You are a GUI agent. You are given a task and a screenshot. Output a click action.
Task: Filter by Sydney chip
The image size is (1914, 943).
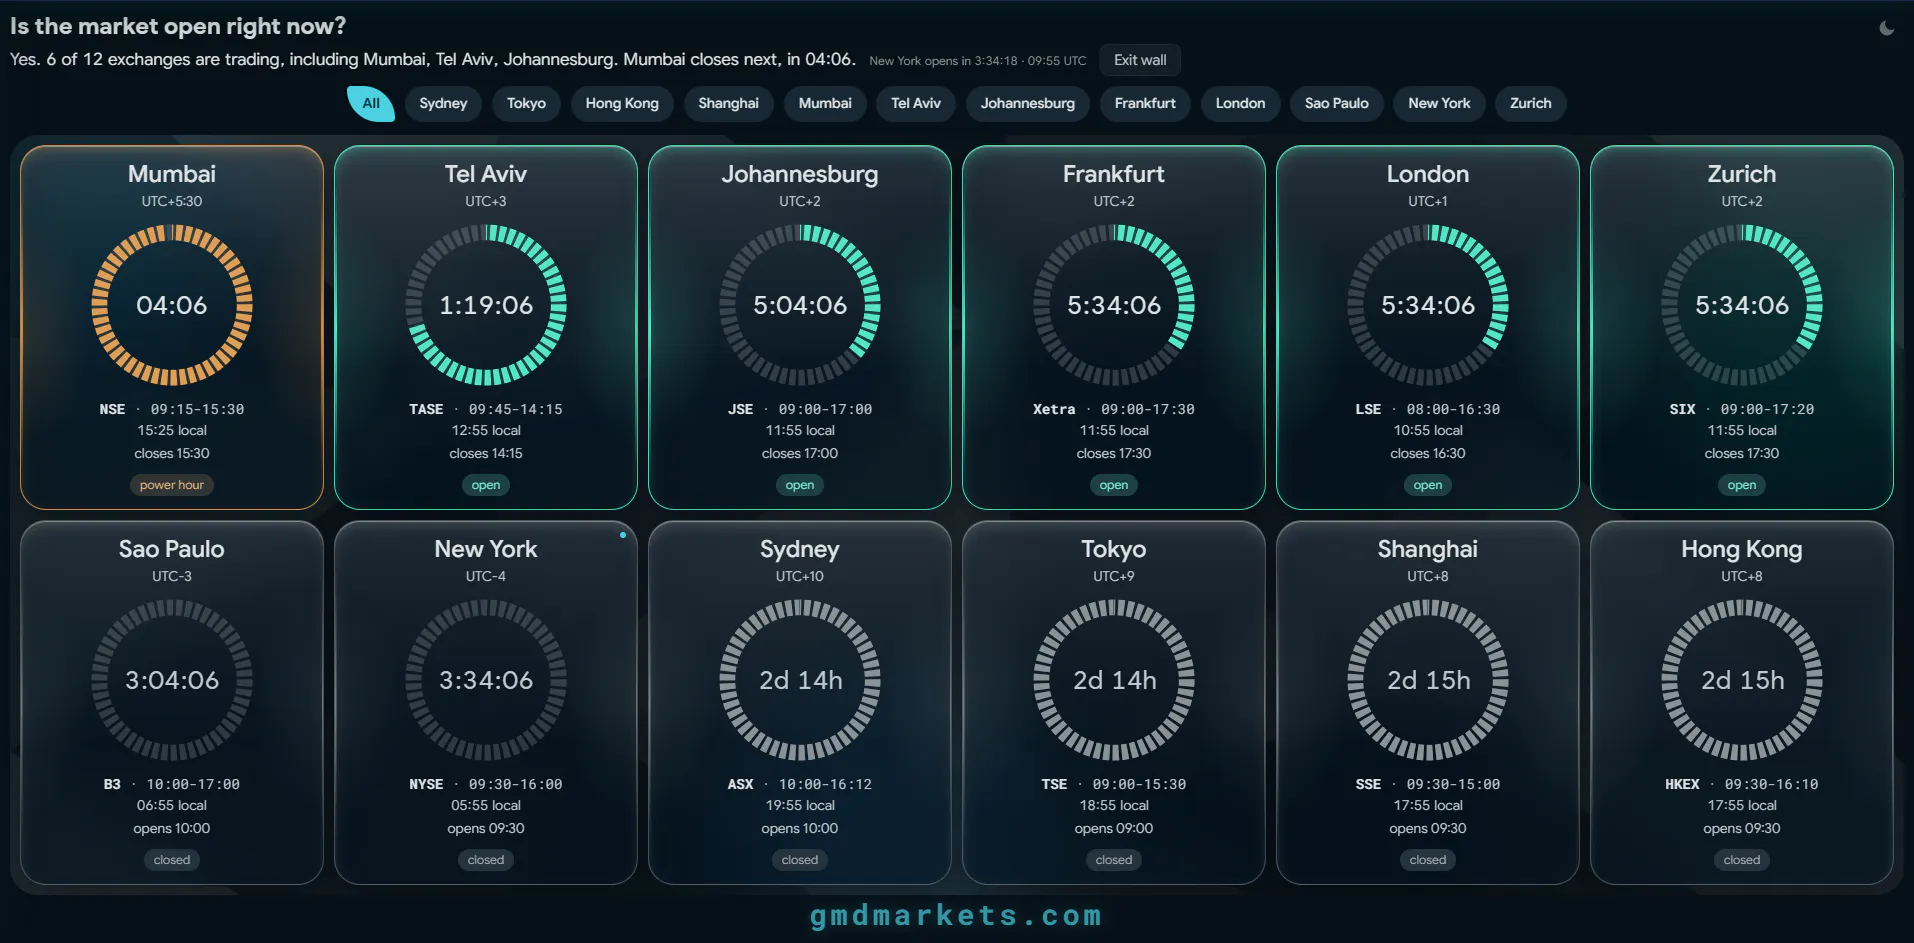click(443, 103)
